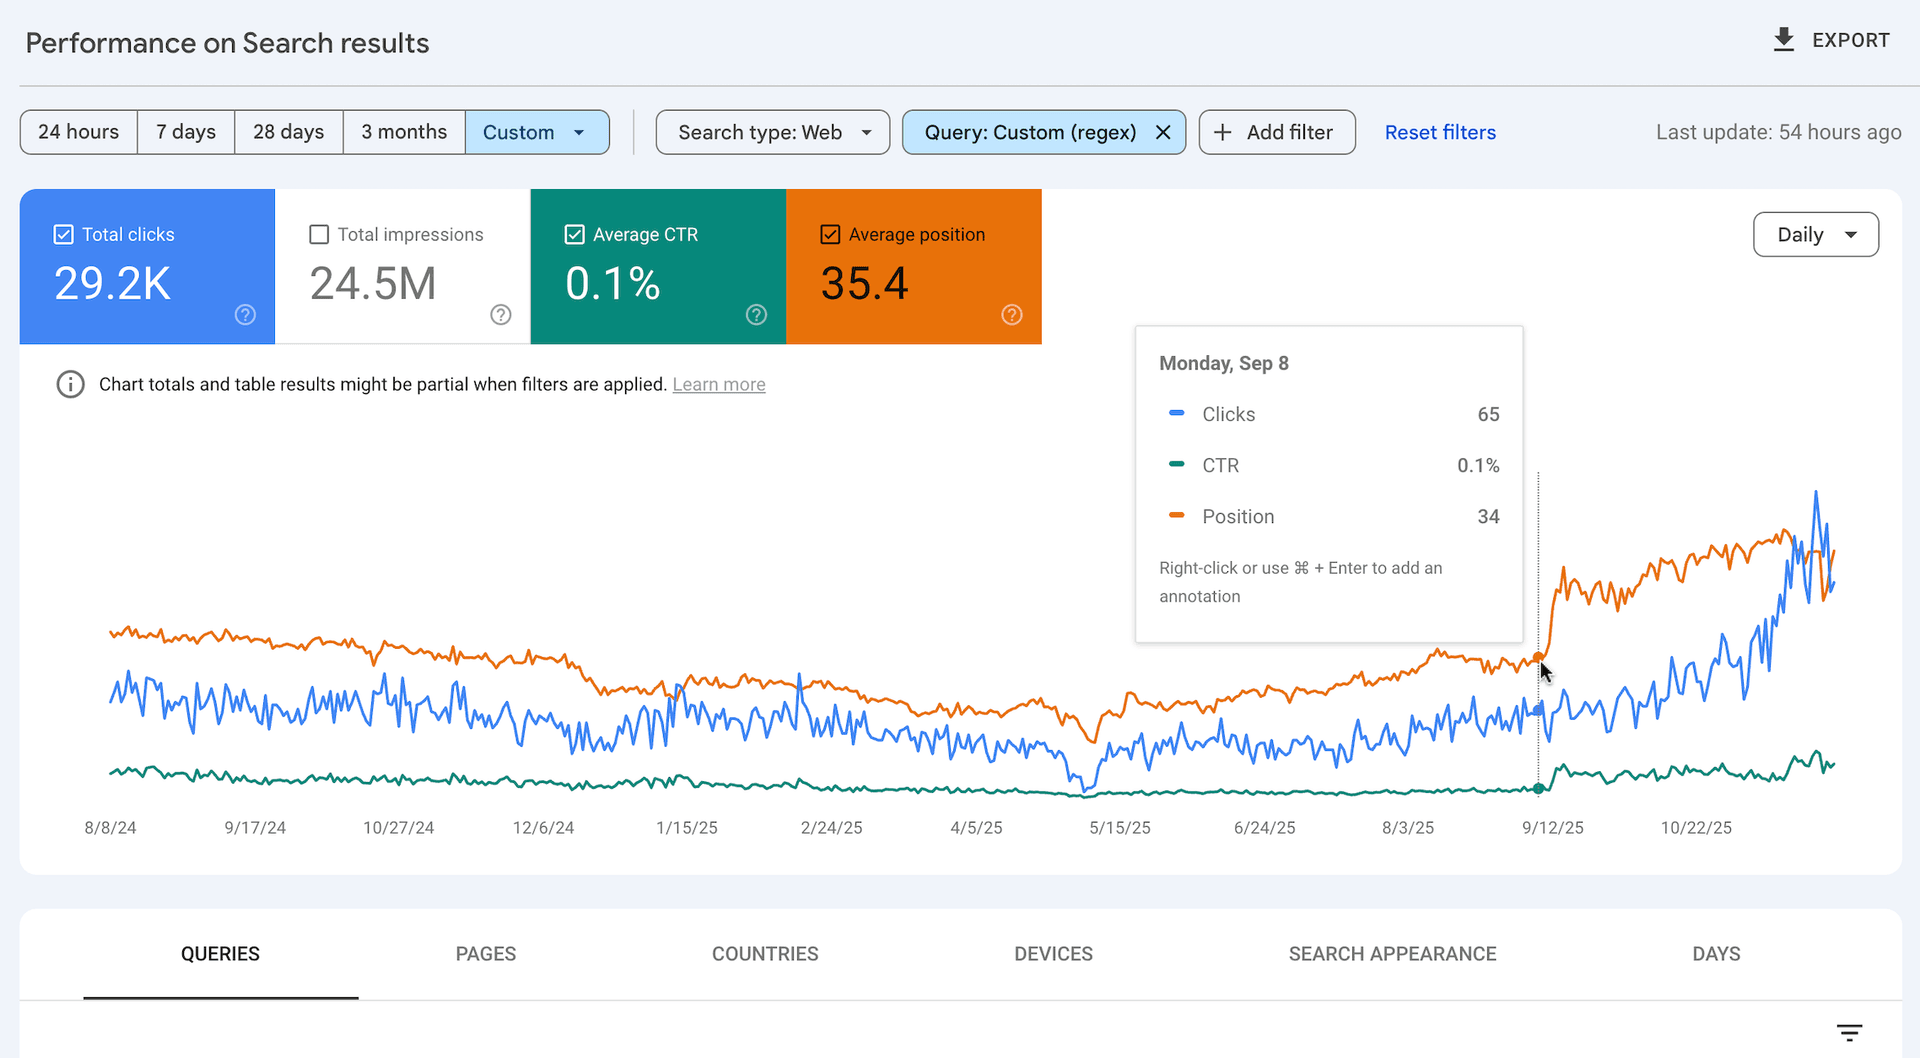Open the table filter rows icon
This screenshot has height=1058, width=1920.
pyautogui.click(x=1849, y=1032)
